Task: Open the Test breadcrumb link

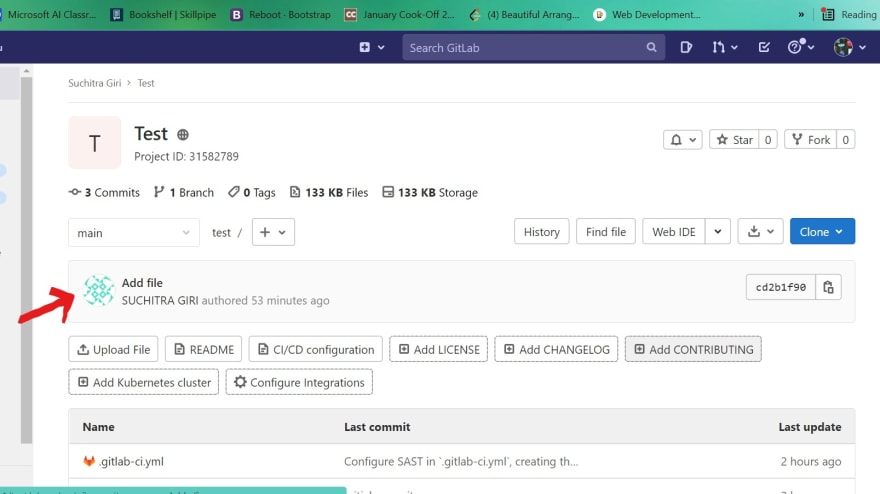Action: pos(146,83)
